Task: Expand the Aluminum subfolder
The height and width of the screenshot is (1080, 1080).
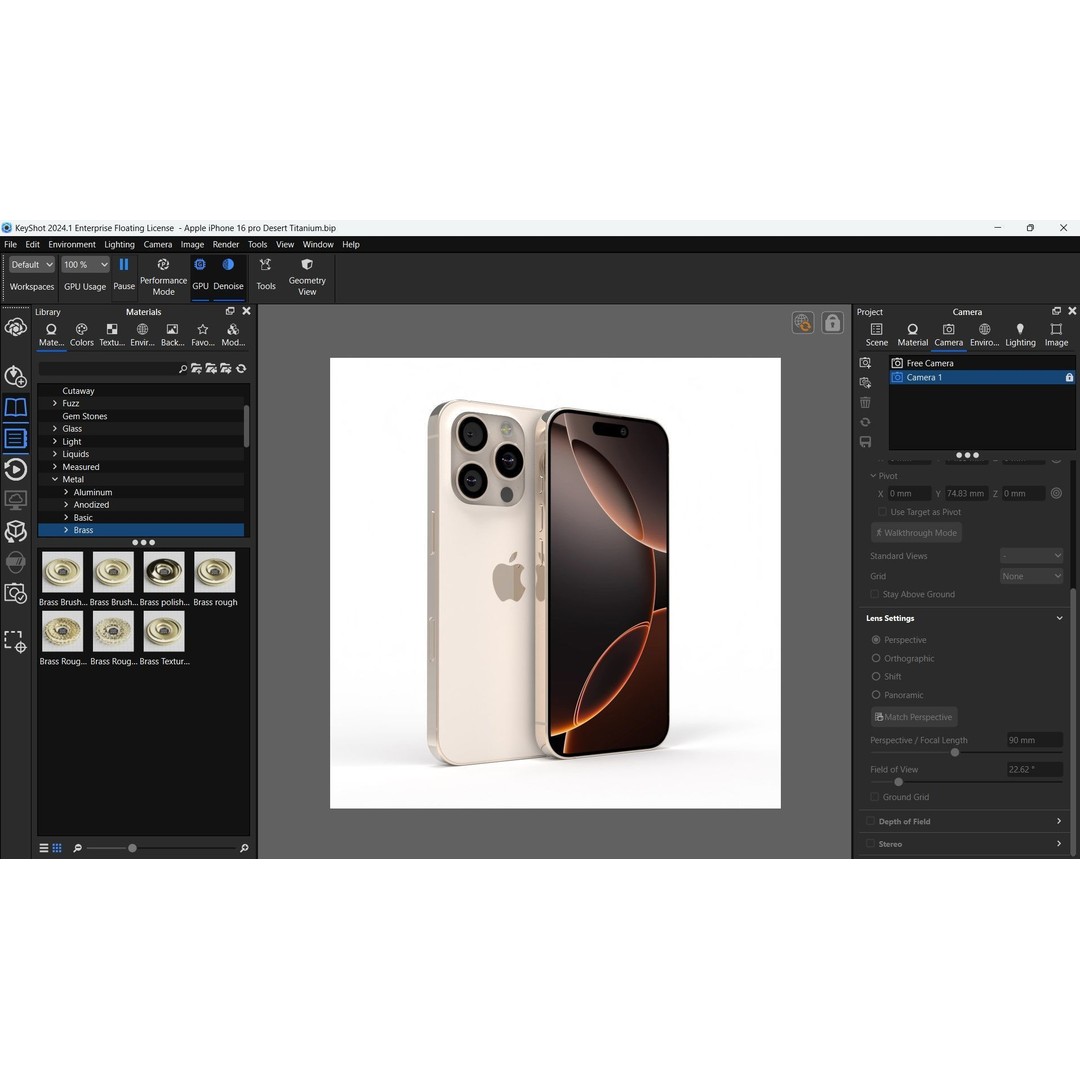Action: click(66, 492)
